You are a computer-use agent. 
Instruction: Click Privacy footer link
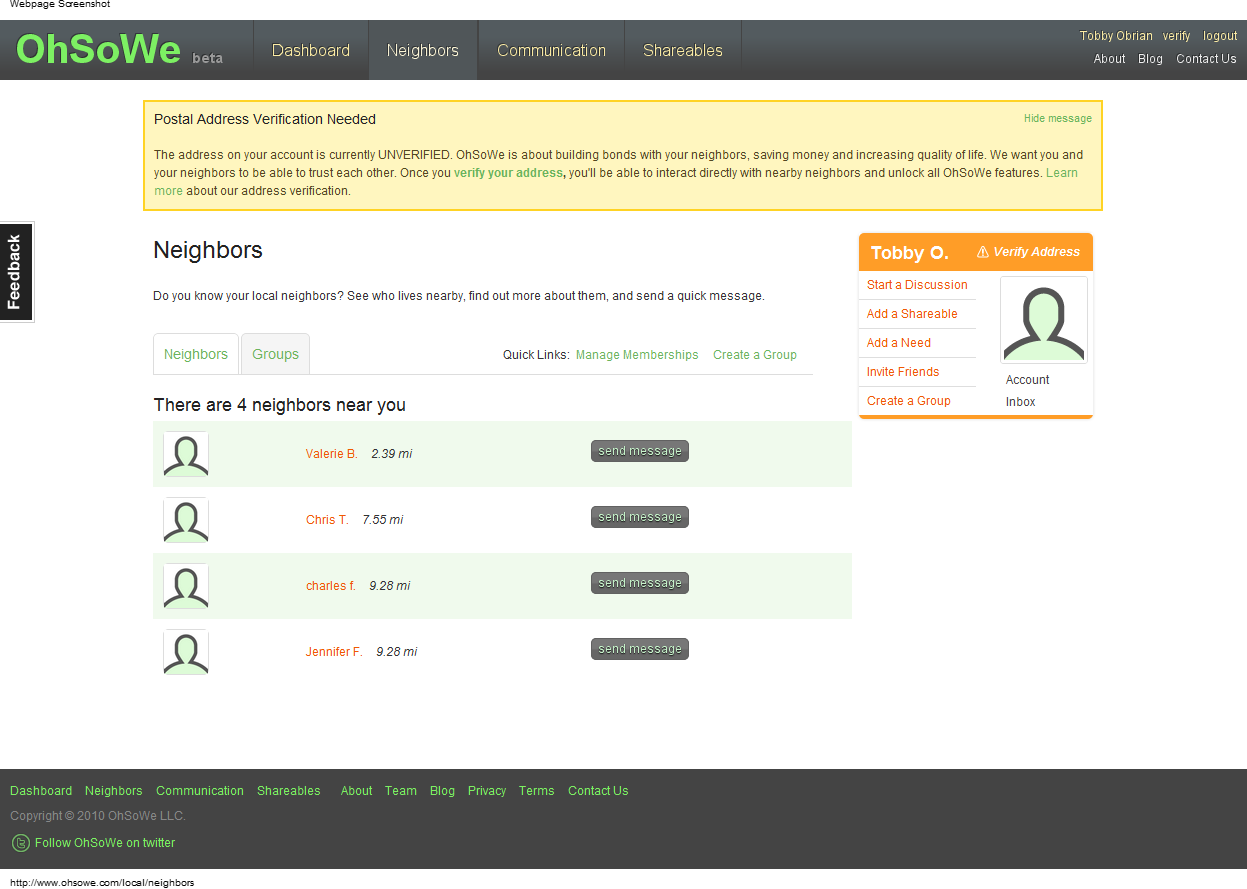point(487,791)
